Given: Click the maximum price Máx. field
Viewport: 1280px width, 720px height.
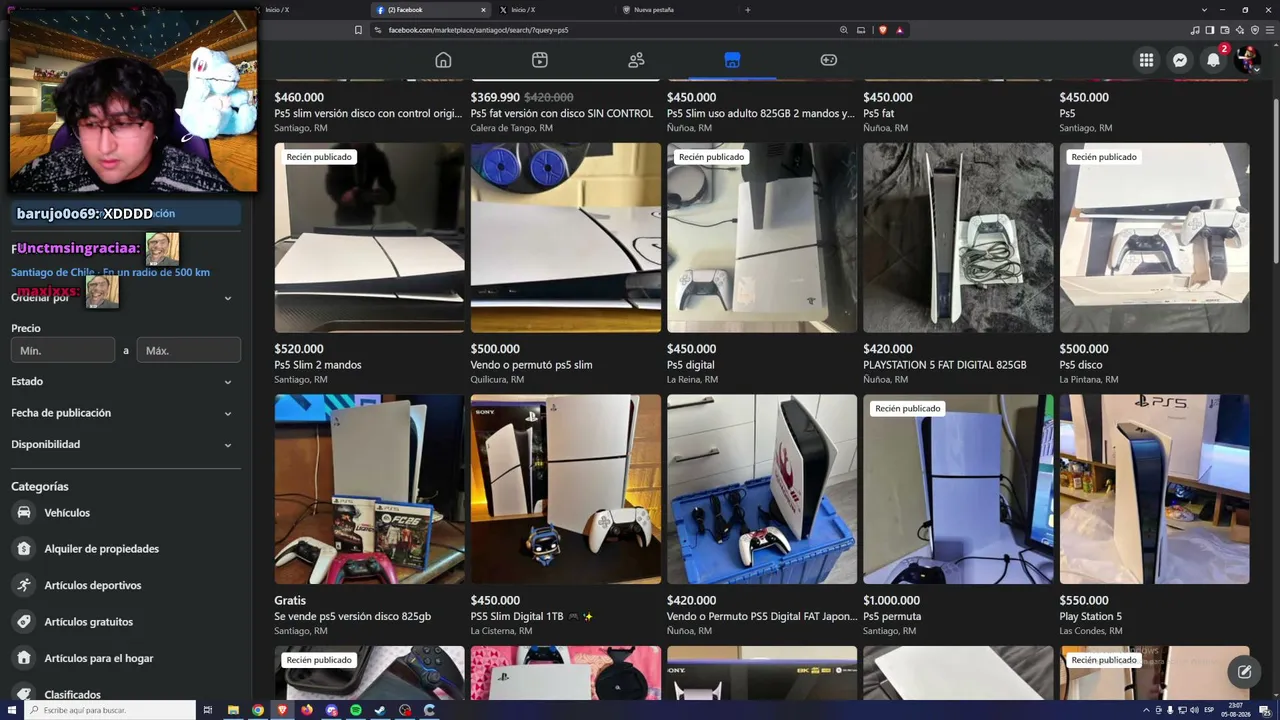Looking at the screenshot, I should (188, 351).
